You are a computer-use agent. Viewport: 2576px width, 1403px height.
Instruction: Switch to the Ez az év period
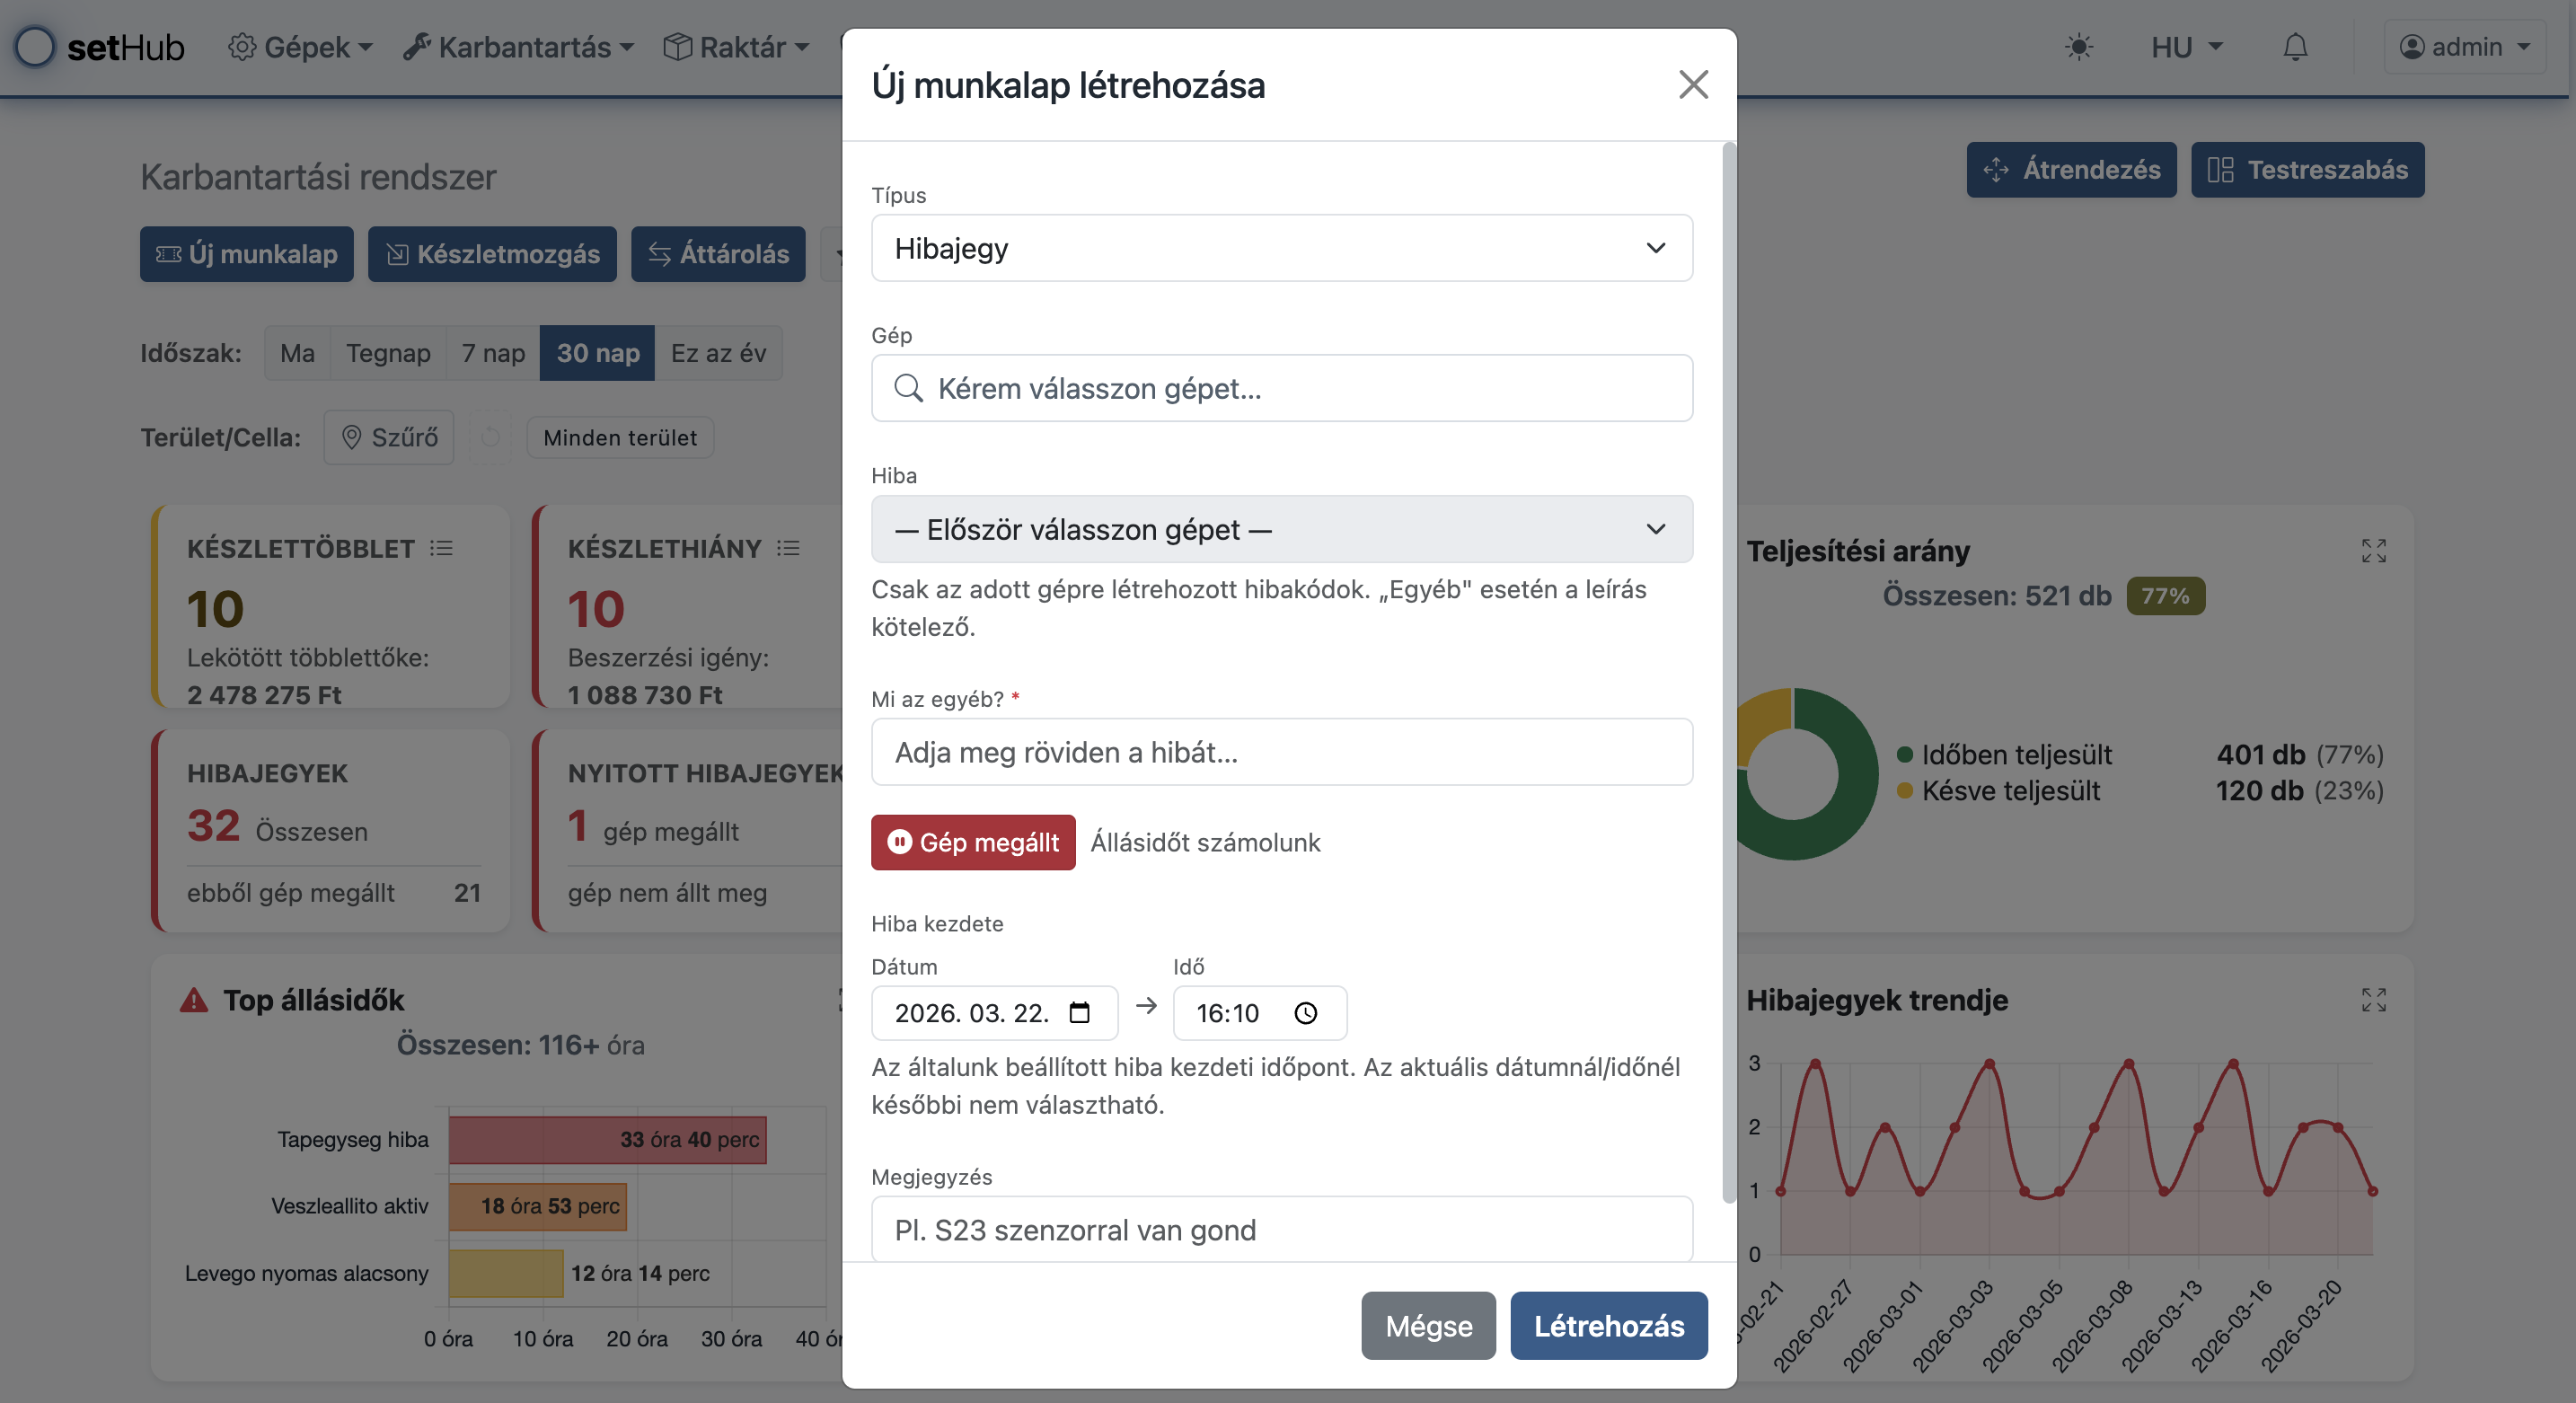click(718, 352)
